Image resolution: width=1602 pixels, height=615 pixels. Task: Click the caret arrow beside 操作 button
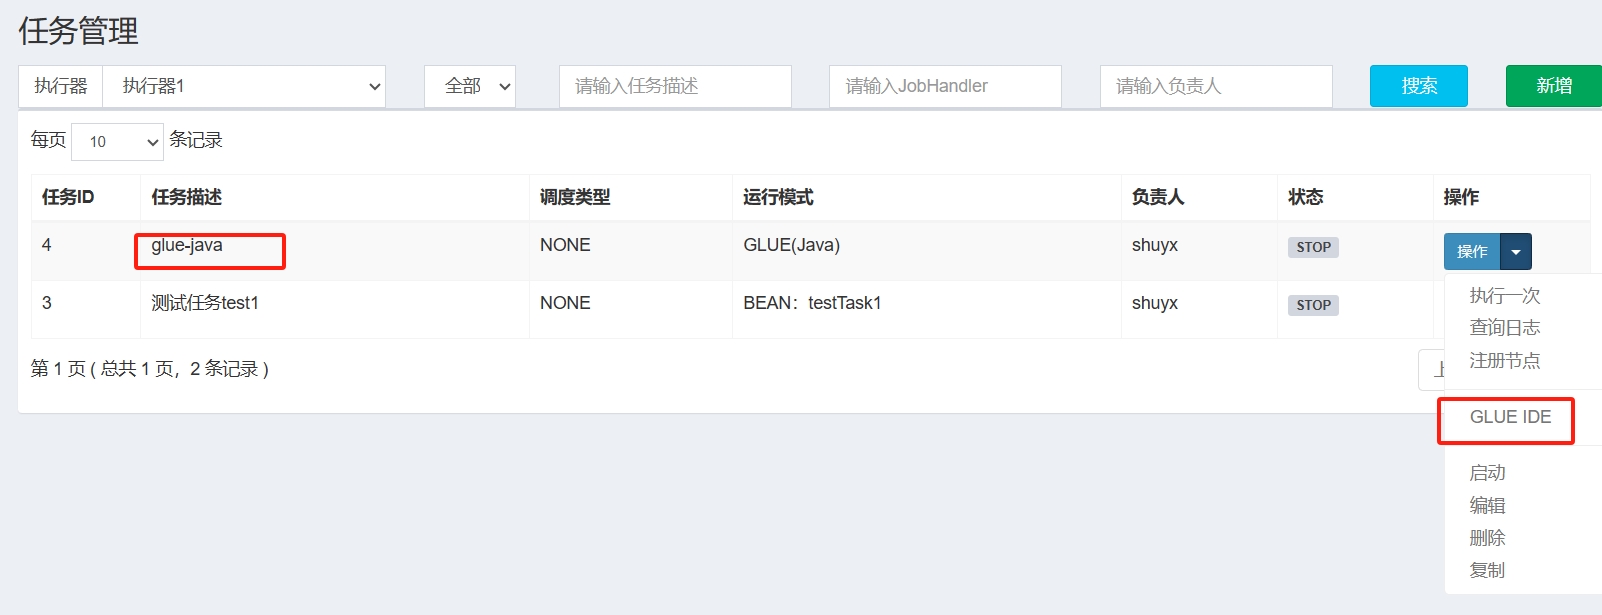point(1516,252)
